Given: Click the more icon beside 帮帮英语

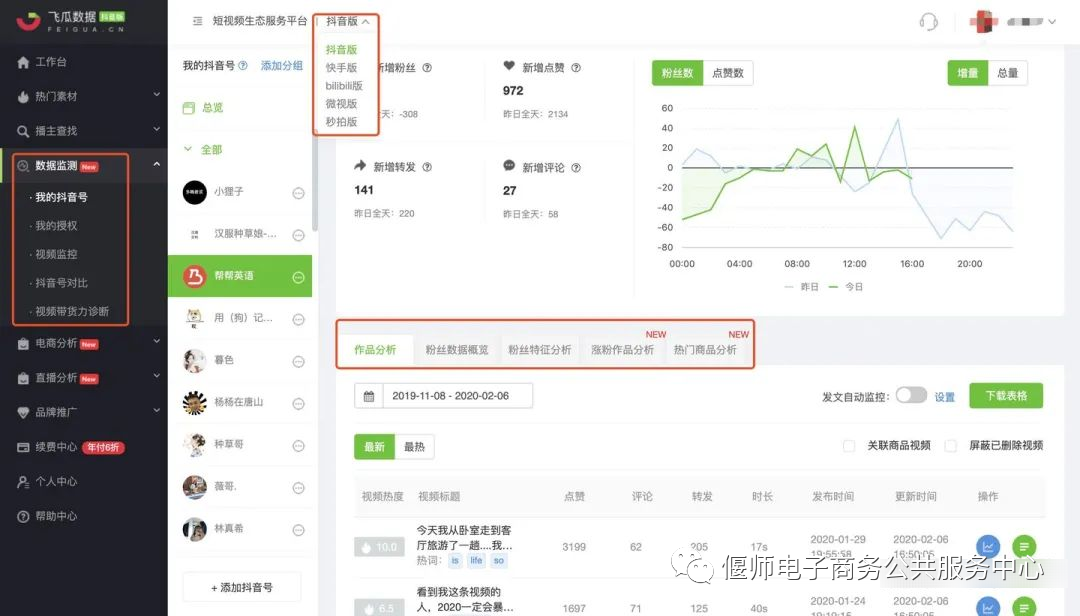Looking at the screenshot, I should click(298, 277).
